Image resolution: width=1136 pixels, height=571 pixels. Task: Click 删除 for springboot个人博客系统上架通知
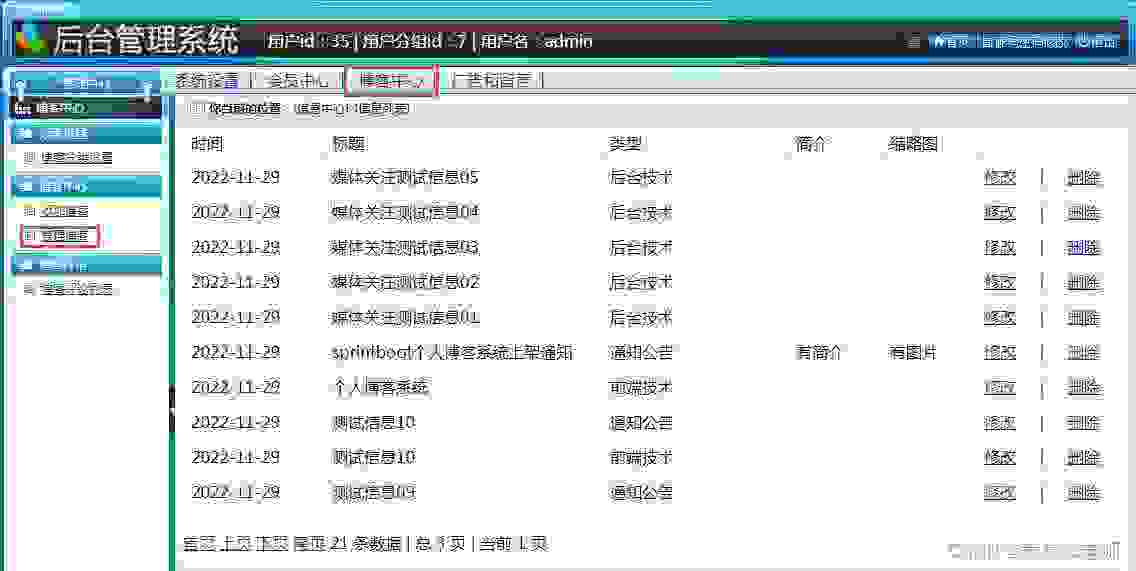1083,352
